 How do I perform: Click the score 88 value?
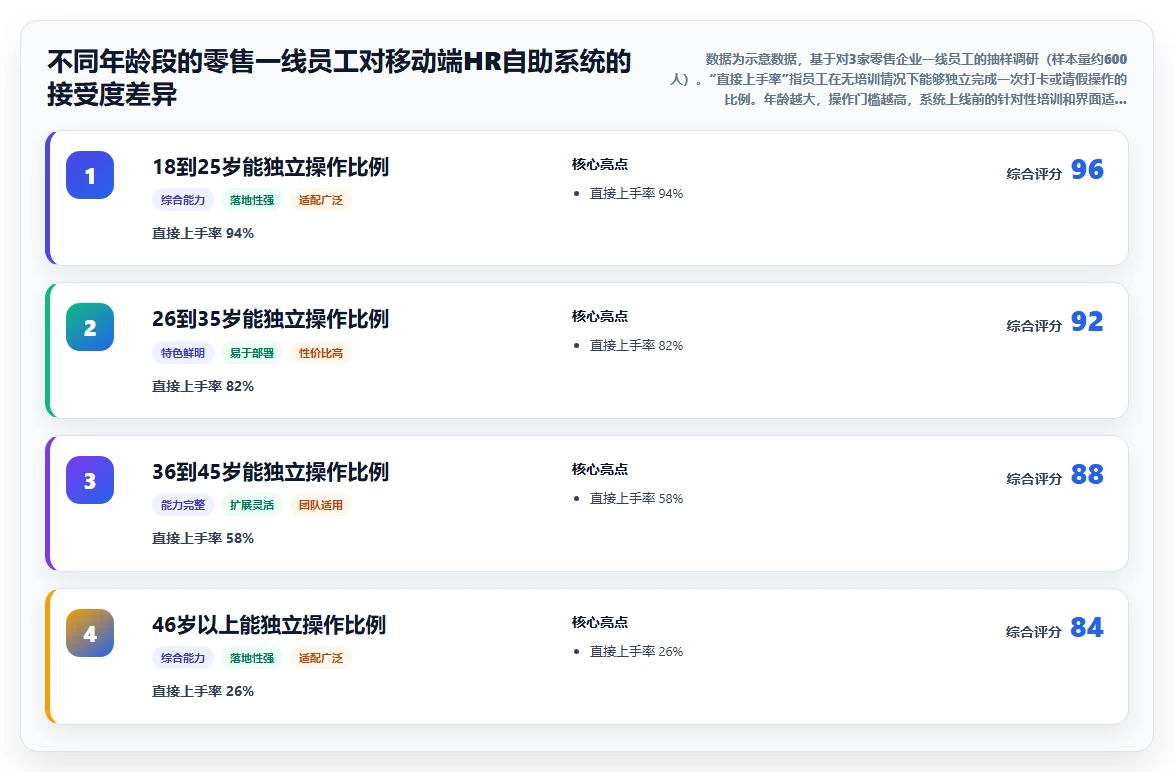coord(1087,474)
